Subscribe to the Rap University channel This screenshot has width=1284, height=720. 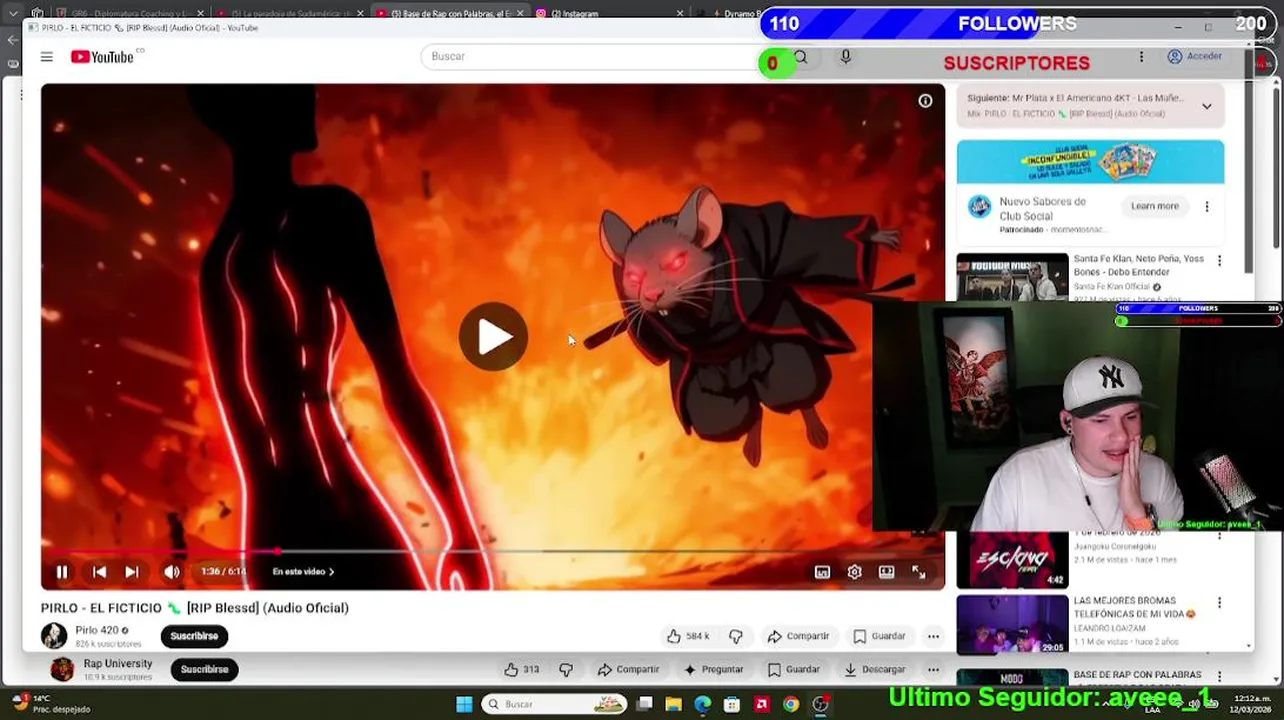coord(204,670)
